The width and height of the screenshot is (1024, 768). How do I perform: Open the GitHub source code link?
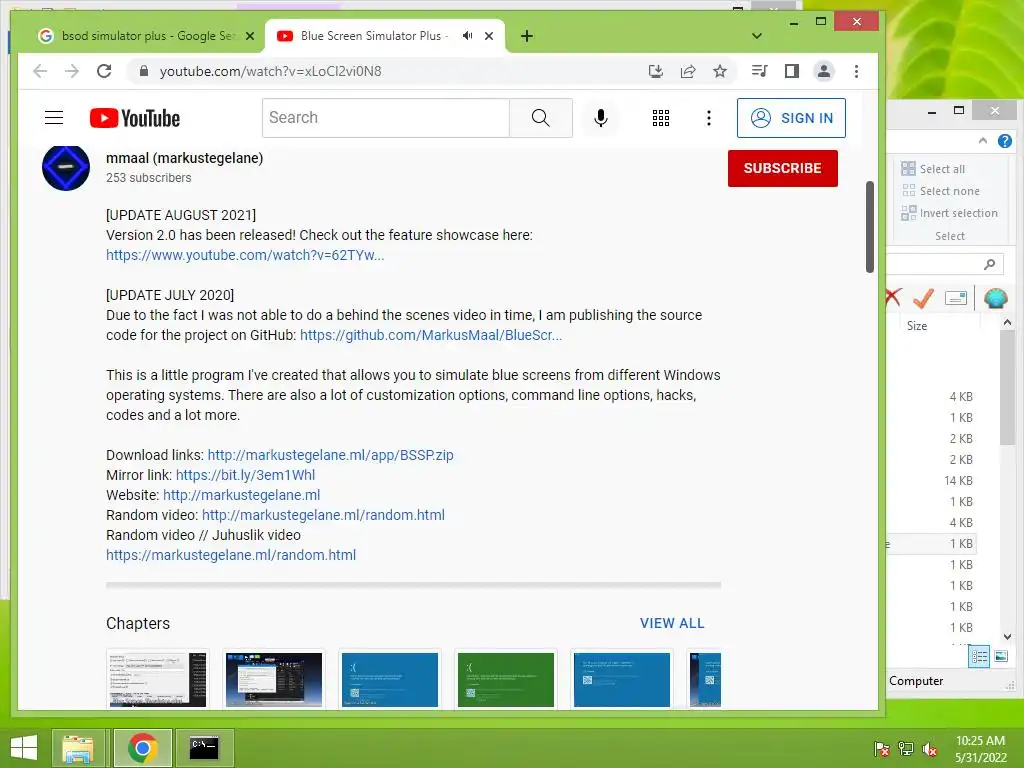click(x=431, y=335)
